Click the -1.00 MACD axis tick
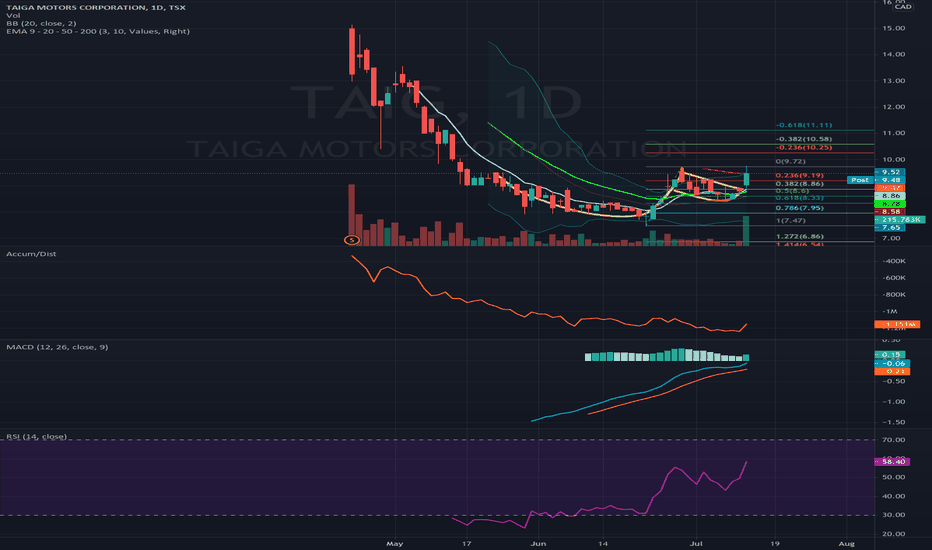This screenshot has width=932, height=550. point(893,402)
